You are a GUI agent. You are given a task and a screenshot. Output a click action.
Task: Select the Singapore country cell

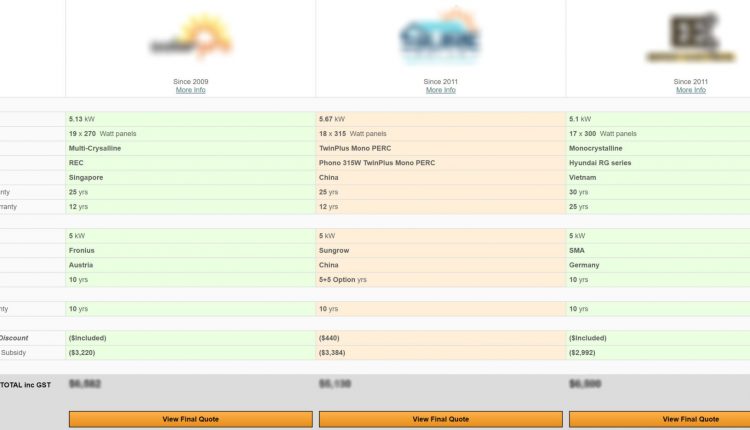190,177
